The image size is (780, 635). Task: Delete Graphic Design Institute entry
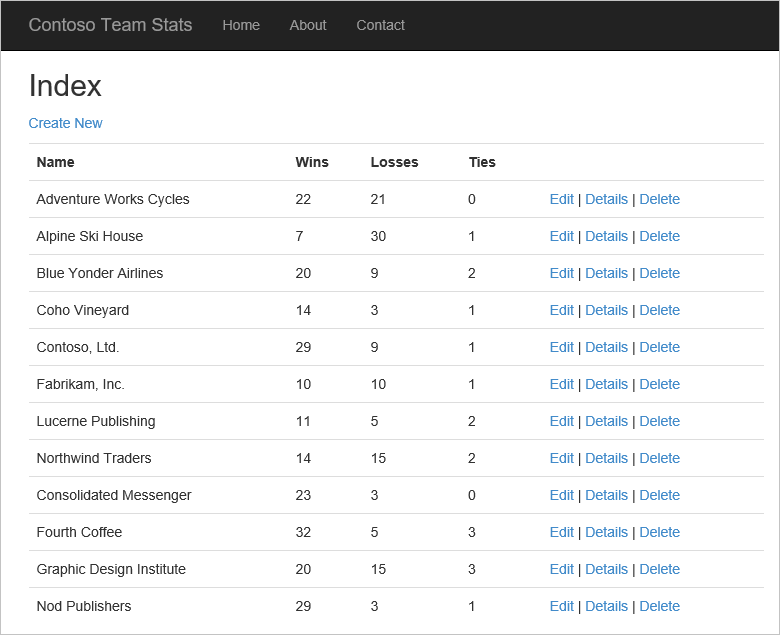659,569
